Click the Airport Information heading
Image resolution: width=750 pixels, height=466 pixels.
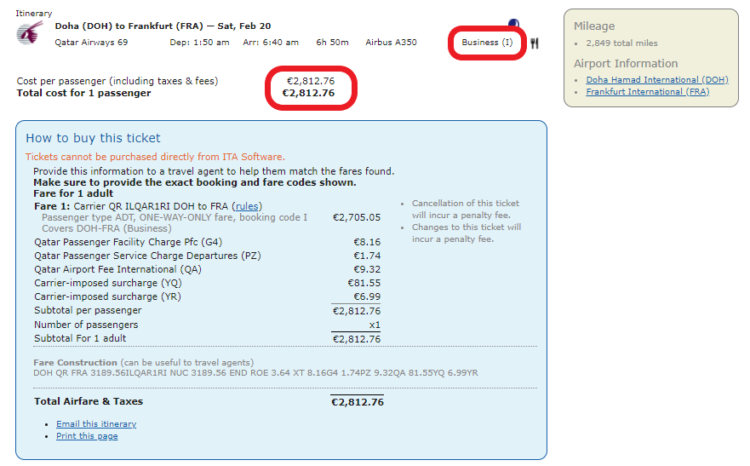click(626, 64)
